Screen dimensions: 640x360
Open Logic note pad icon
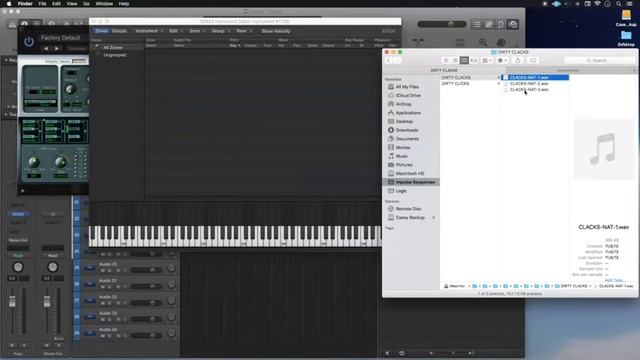pyautogui.click(x=489, y=24)
